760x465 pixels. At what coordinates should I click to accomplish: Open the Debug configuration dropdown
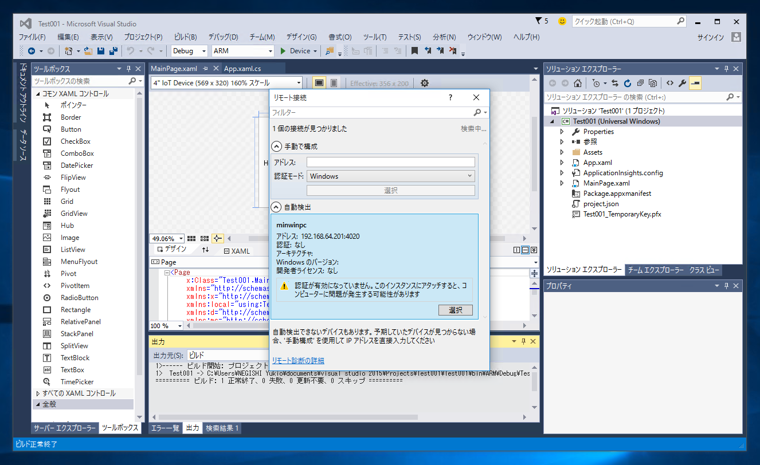click(189, 51)
